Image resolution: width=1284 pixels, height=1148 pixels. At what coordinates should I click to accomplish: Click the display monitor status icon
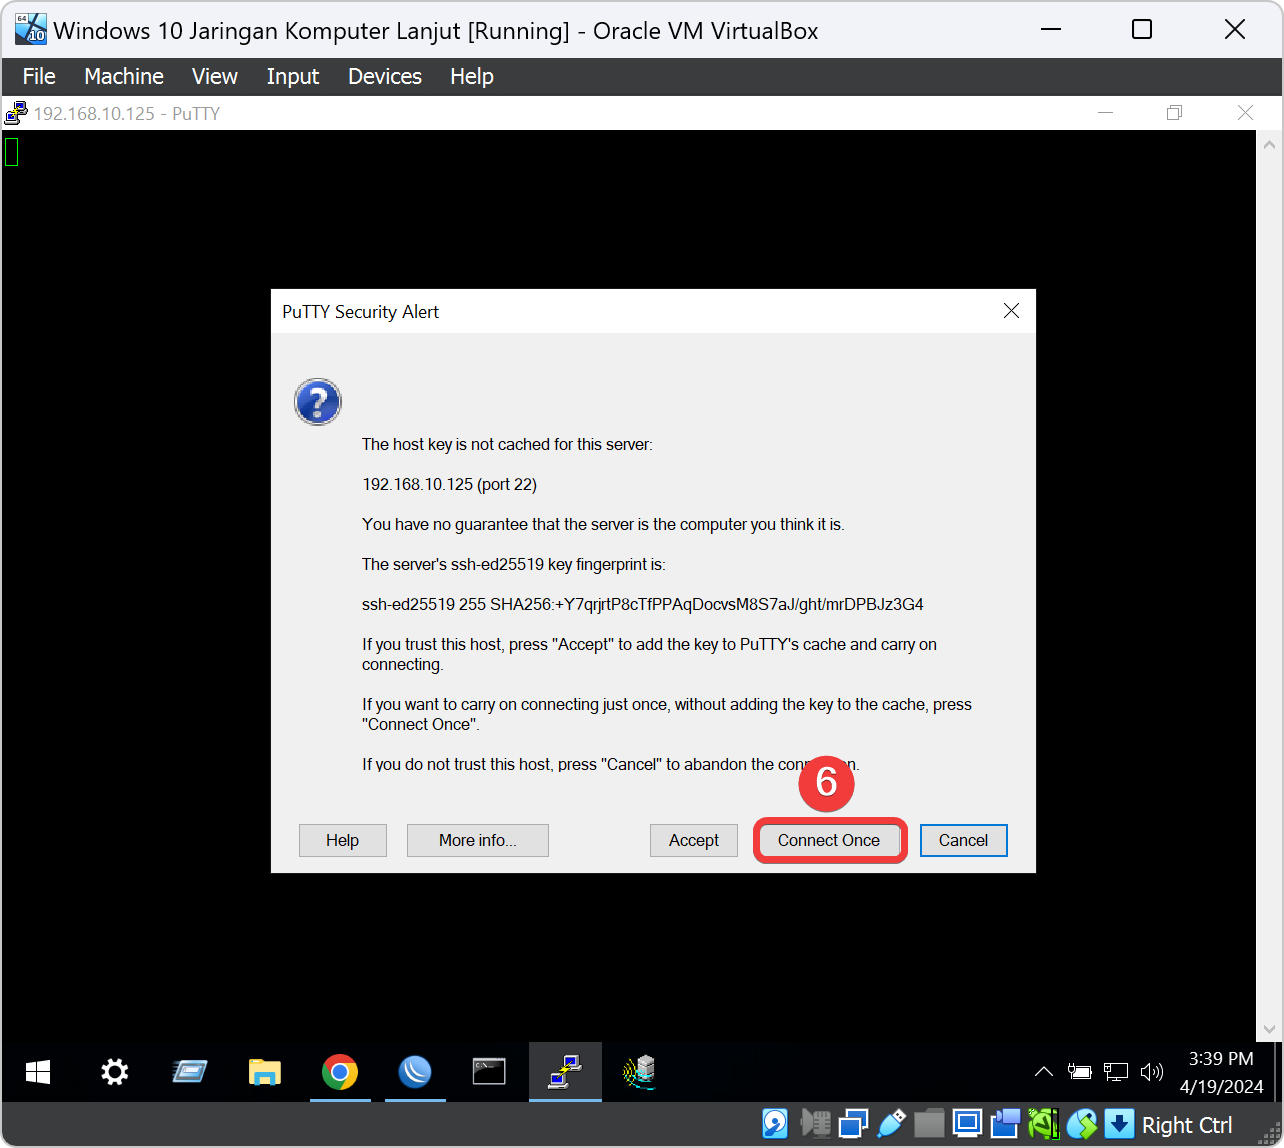[967, 1124]
